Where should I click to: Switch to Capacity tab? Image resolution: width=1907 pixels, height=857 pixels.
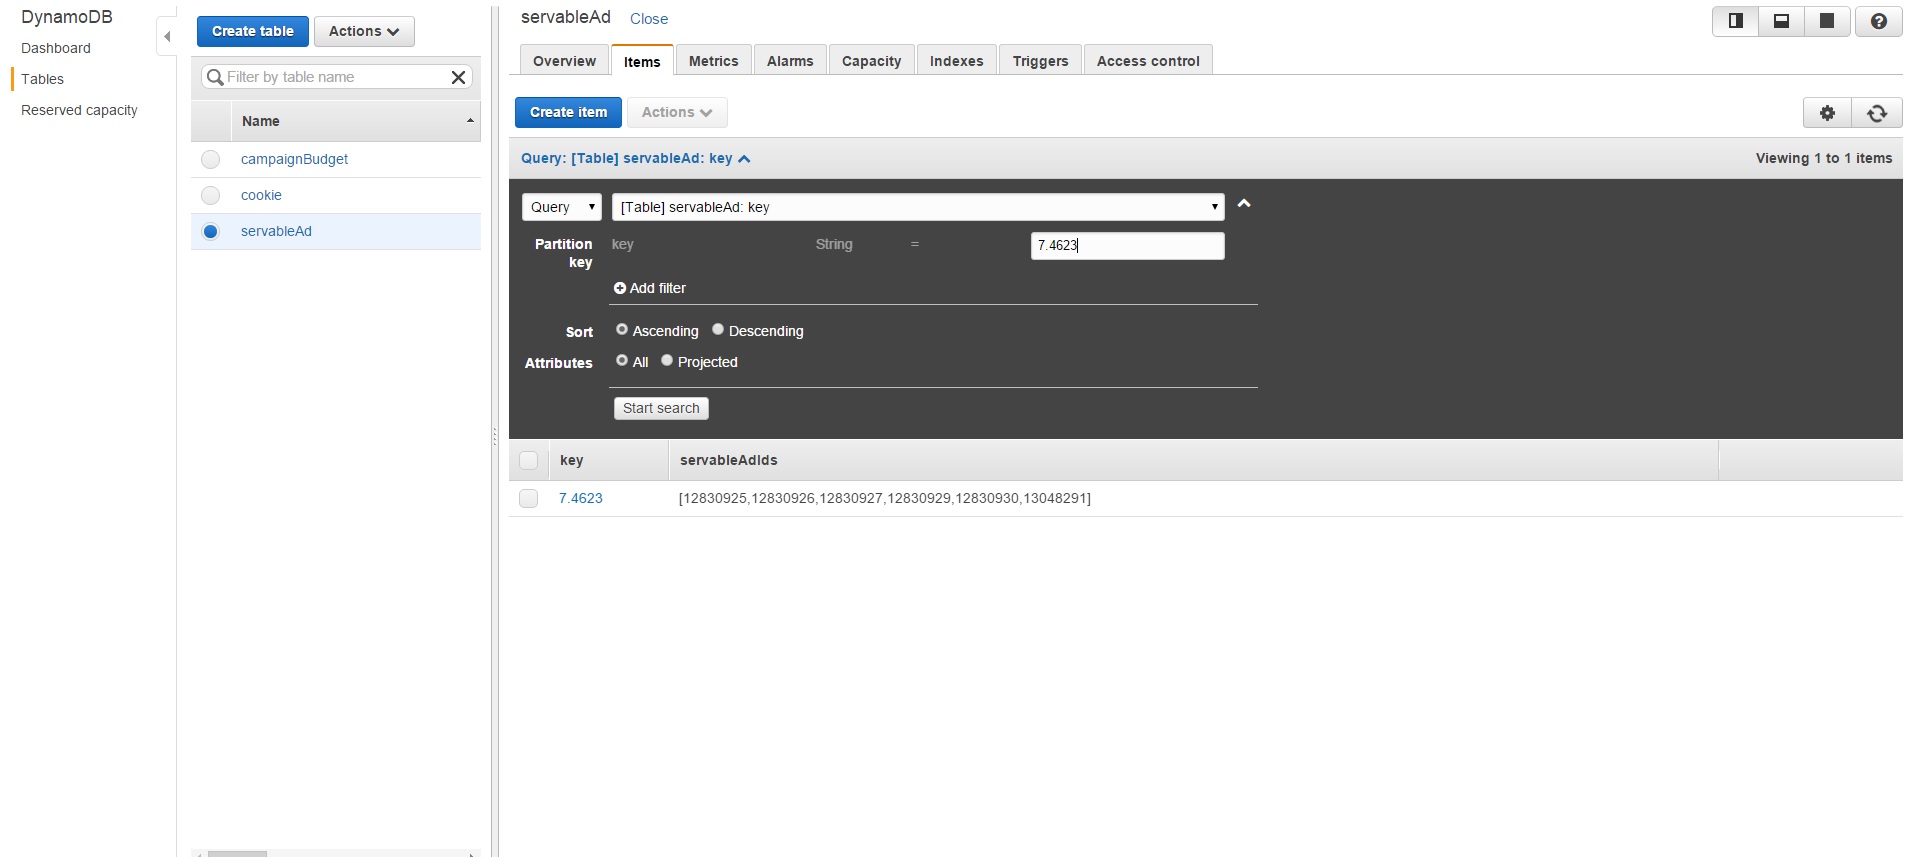pyautogui.click(x=871, y=61)
